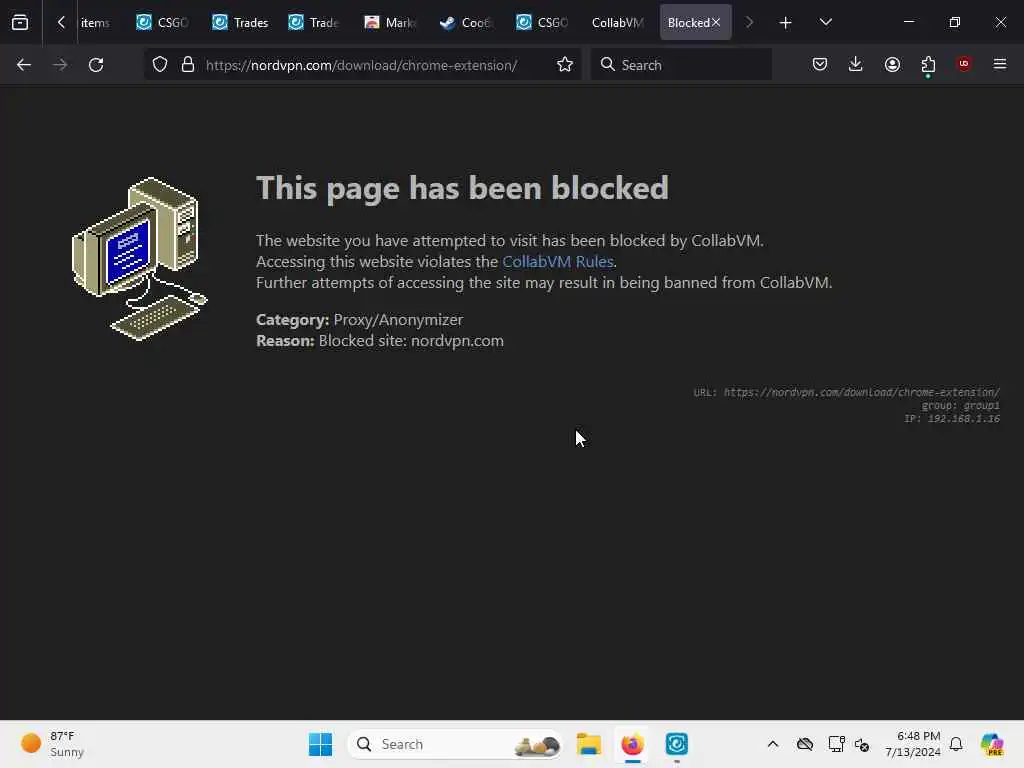Save page to Pocket
Viewport: 1024px width, 768px height.
point(820,65)
